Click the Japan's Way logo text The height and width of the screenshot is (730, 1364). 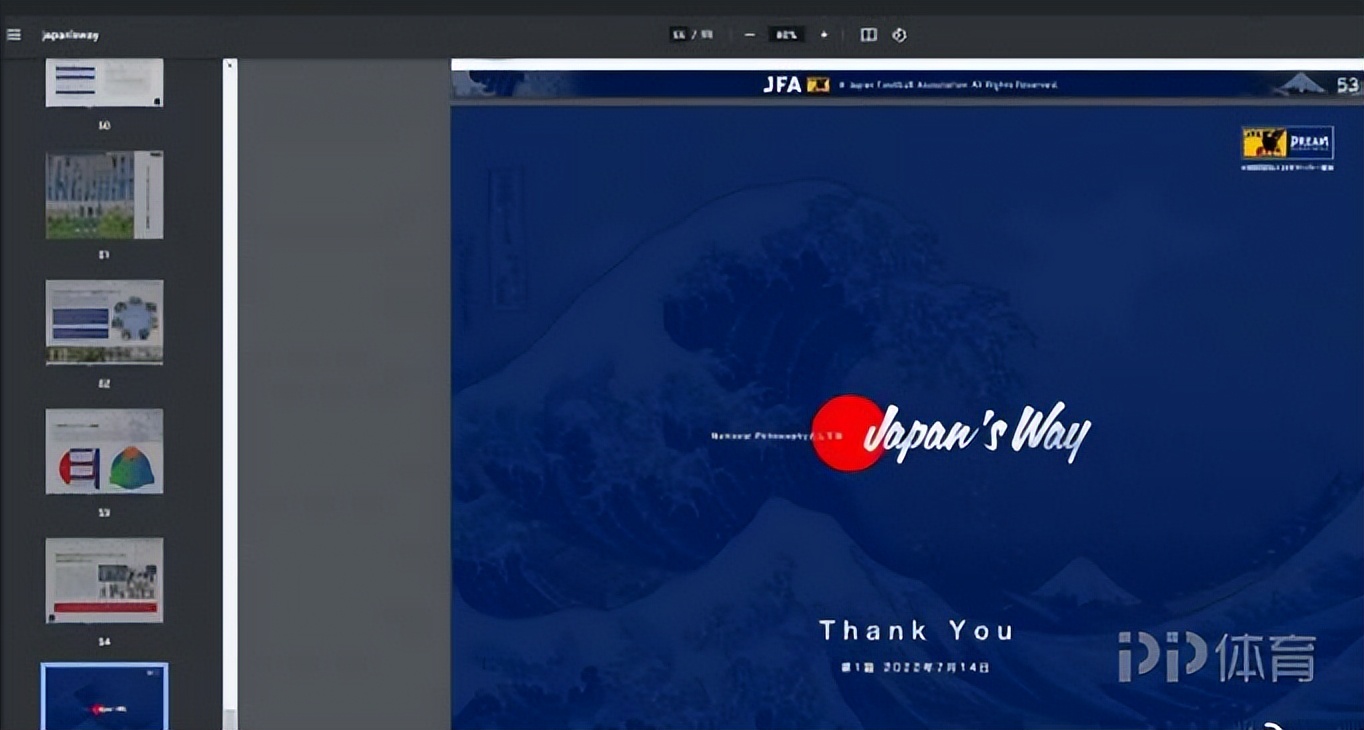pos(976,433)
